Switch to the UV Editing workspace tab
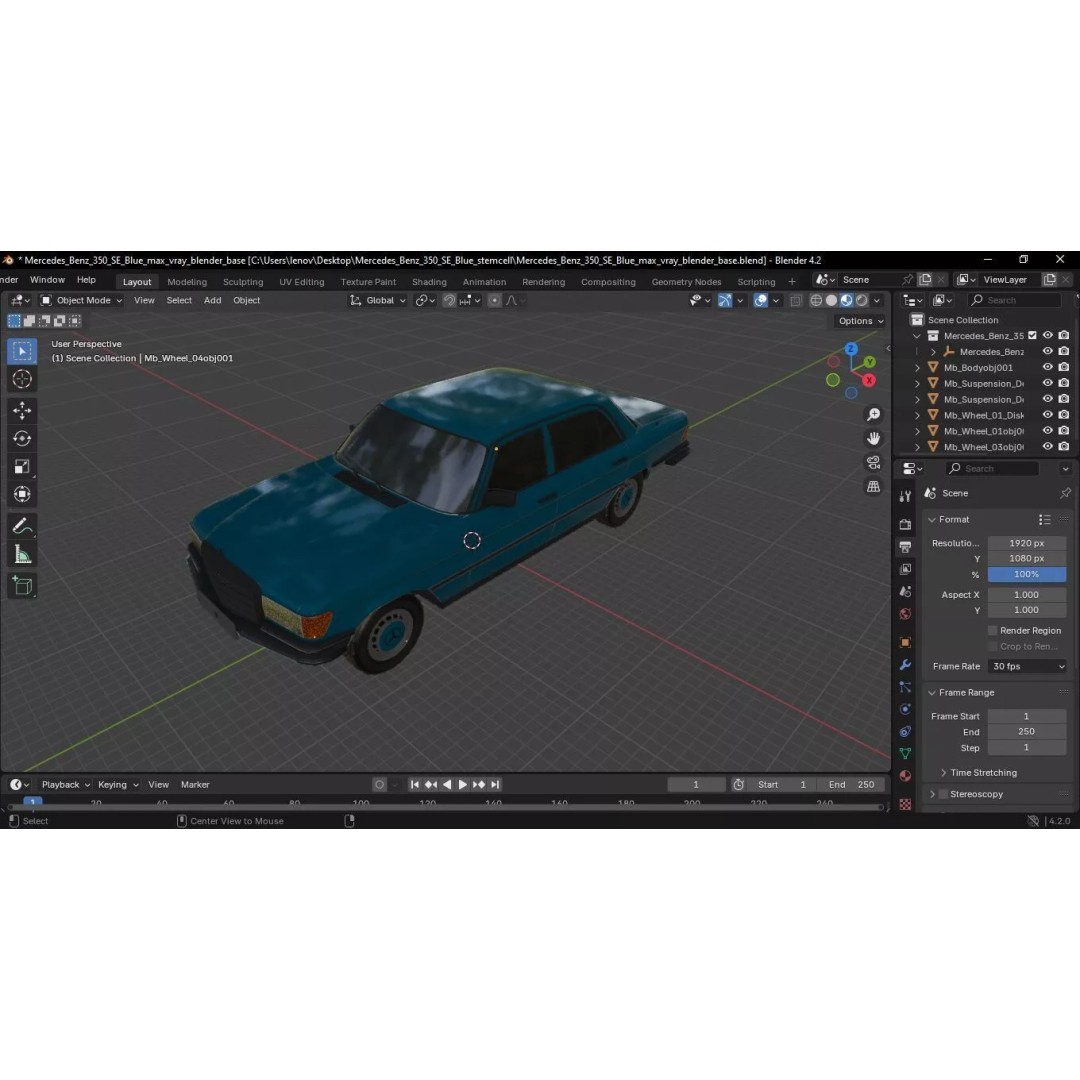 (x=302, y=282)
